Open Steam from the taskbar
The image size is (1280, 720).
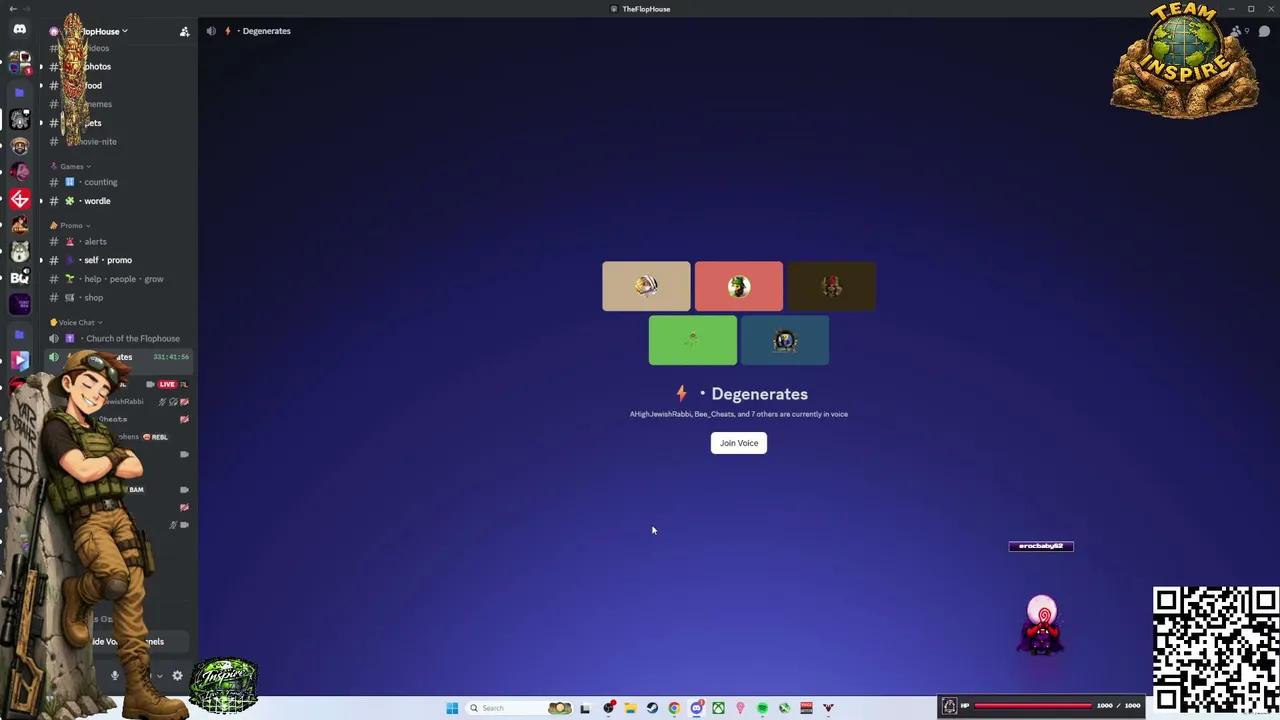point(652,708)
